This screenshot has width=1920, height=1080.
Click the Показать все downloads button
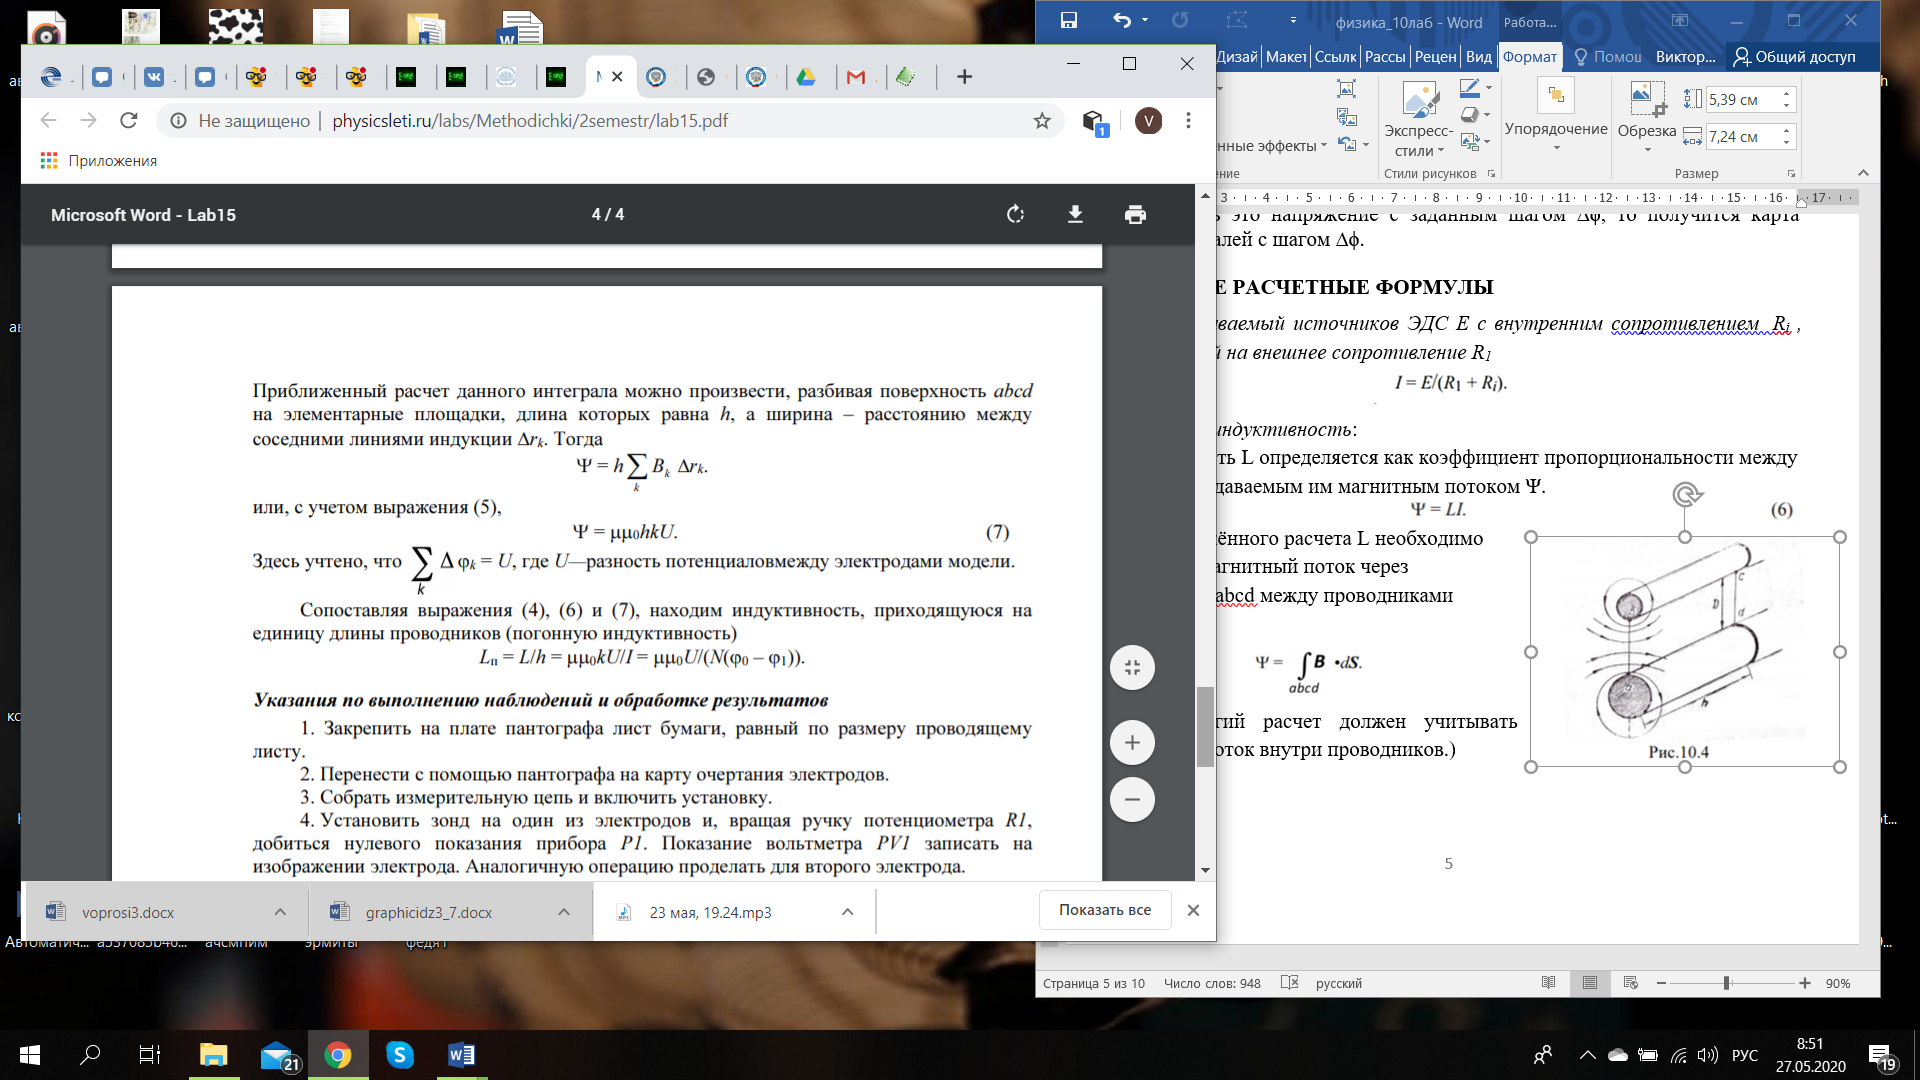pos(1105,910)
